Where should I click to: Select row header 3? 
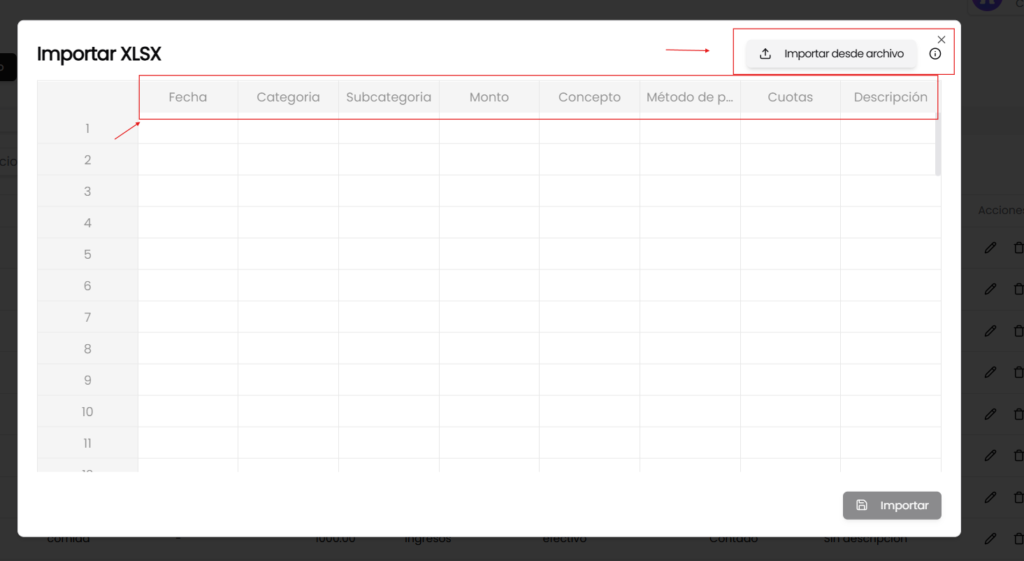pos(88,191)
